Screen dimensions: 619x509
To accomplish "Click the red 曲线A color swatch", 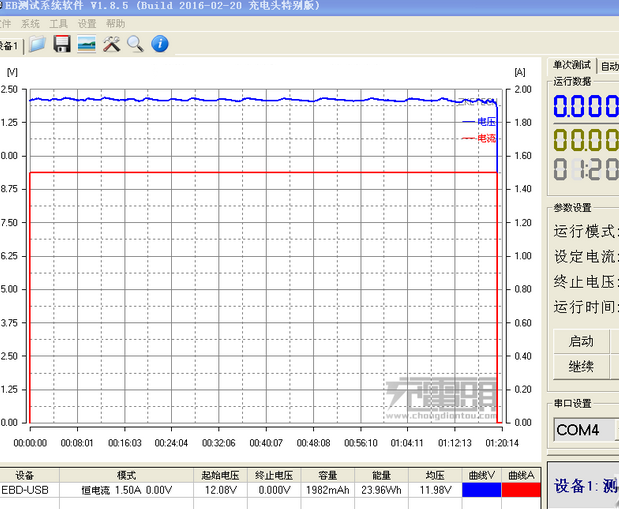I will tap(521, 490).
